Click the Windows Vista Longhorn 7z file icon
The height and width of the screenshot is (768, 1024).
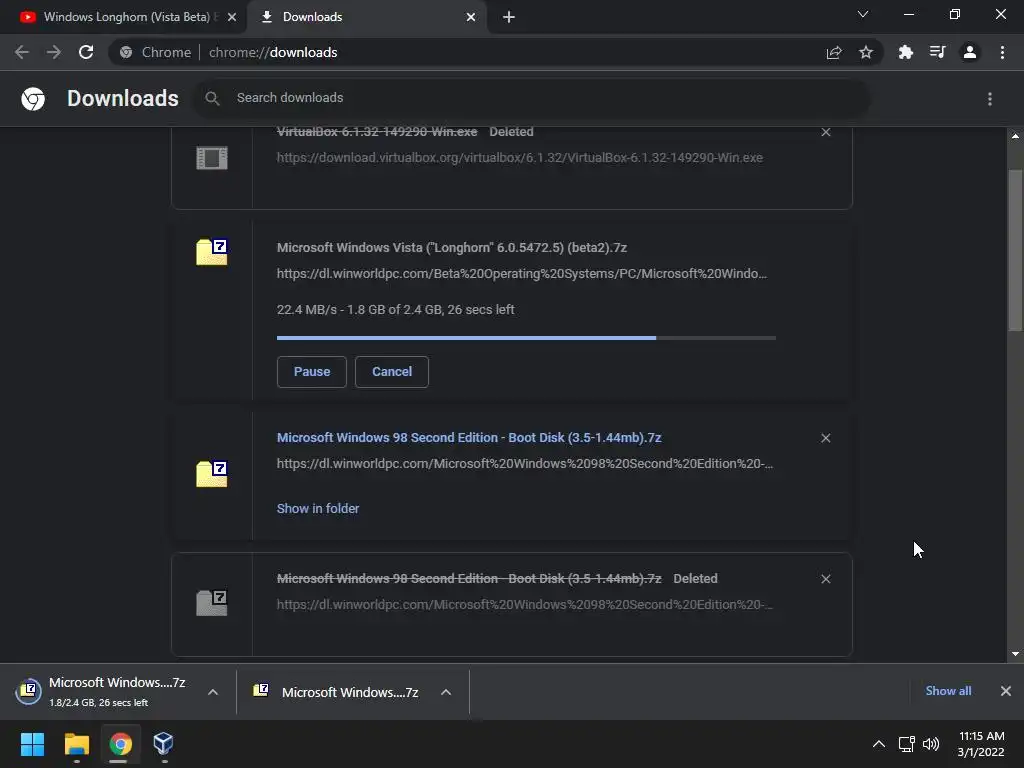[x=212, y=251]
